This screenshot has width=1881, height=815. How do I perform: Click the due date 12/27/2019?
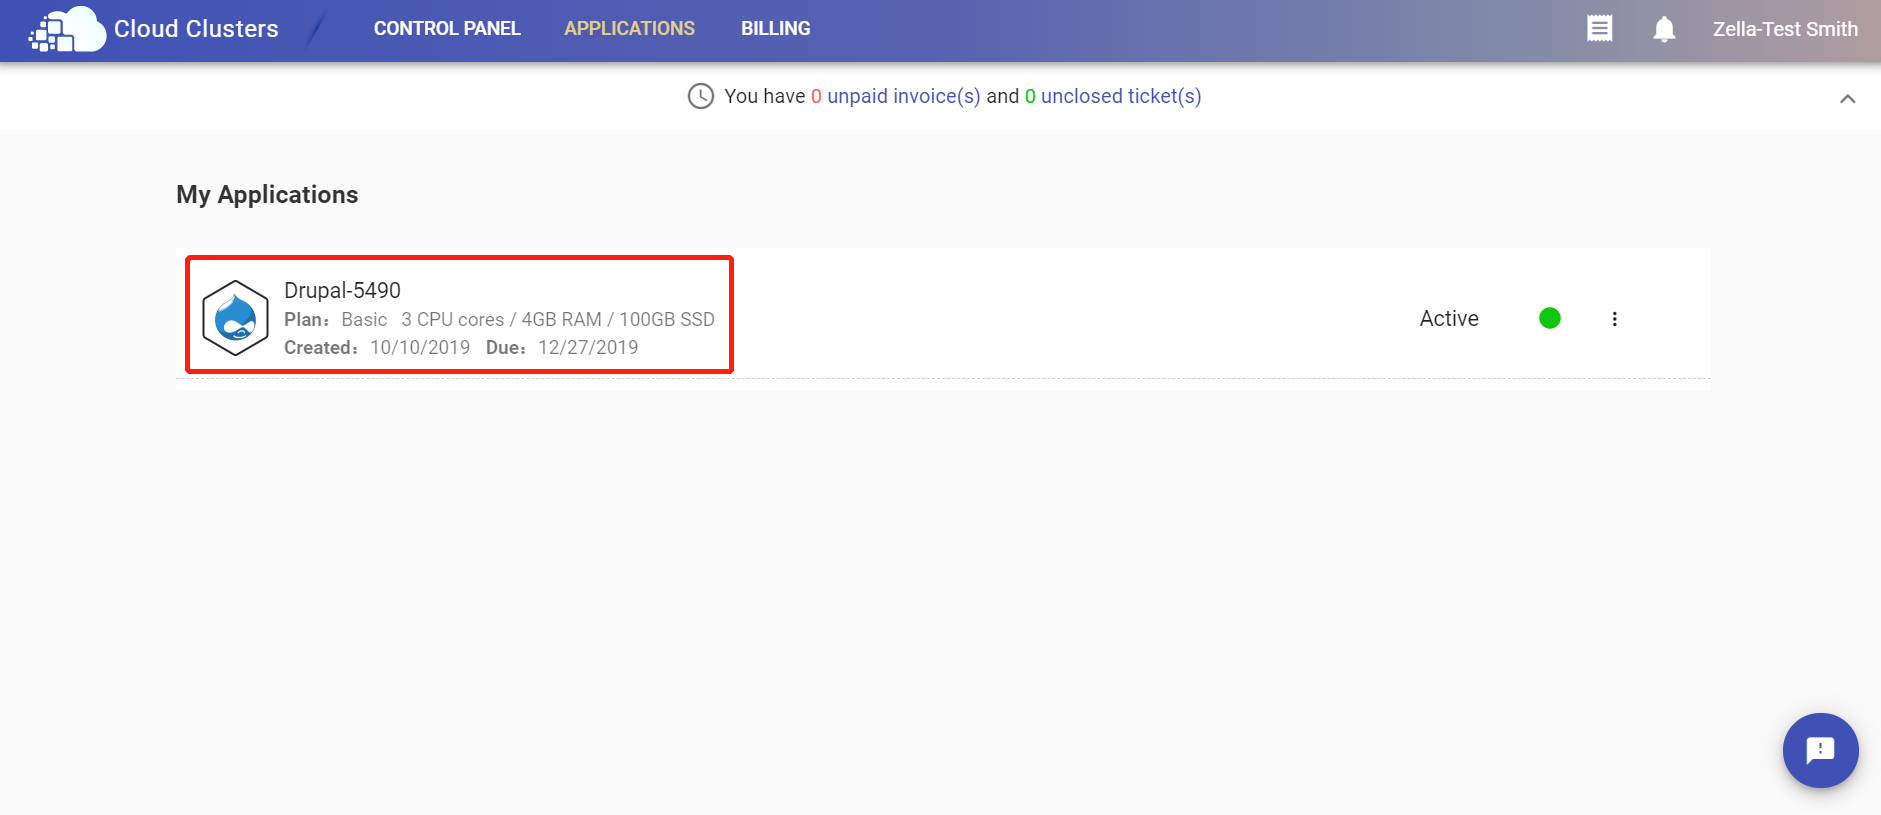tap(588, 347)
